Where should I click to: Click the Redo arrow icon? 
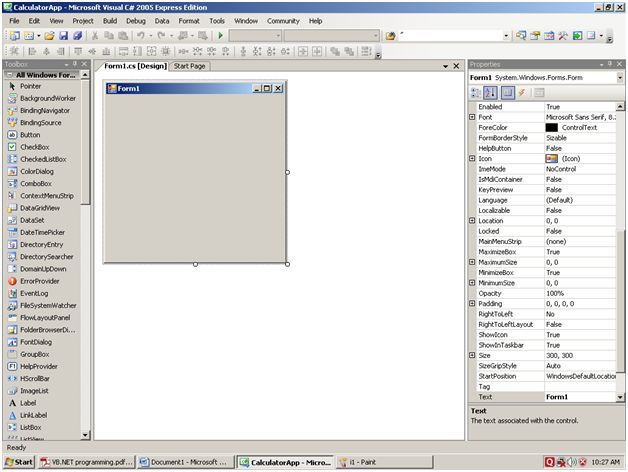click(161, 36)
